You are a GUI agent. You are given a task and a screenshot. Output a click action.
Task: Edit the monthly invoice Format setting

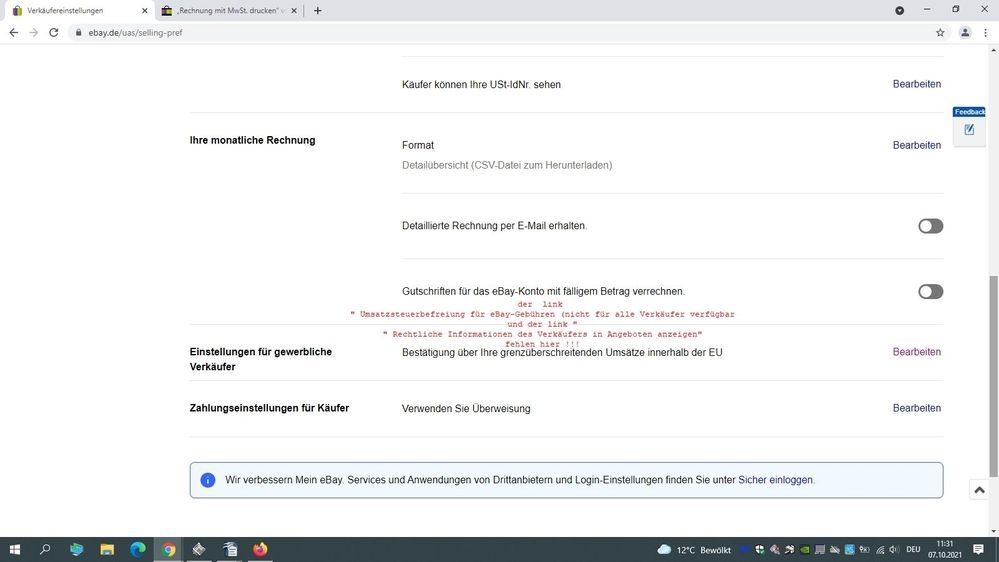(916, 145)
